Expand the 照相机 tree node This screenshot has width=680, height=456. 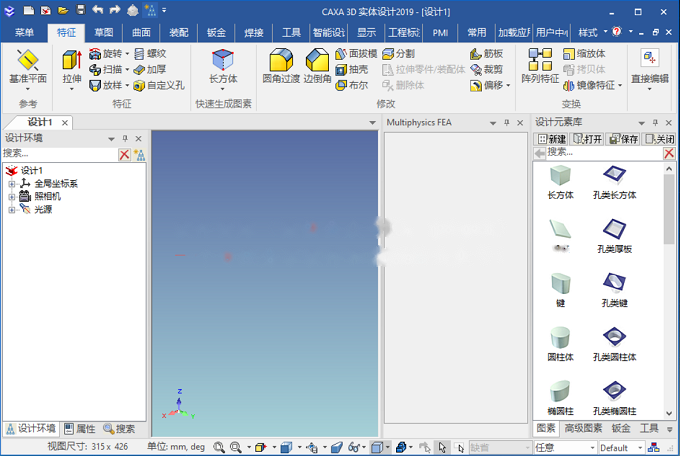tap(12, 197)
